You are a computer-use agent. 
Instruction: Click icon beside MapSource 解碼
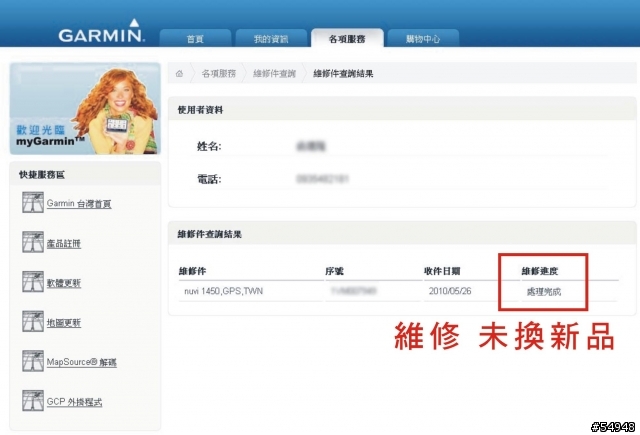coord(33,361)
